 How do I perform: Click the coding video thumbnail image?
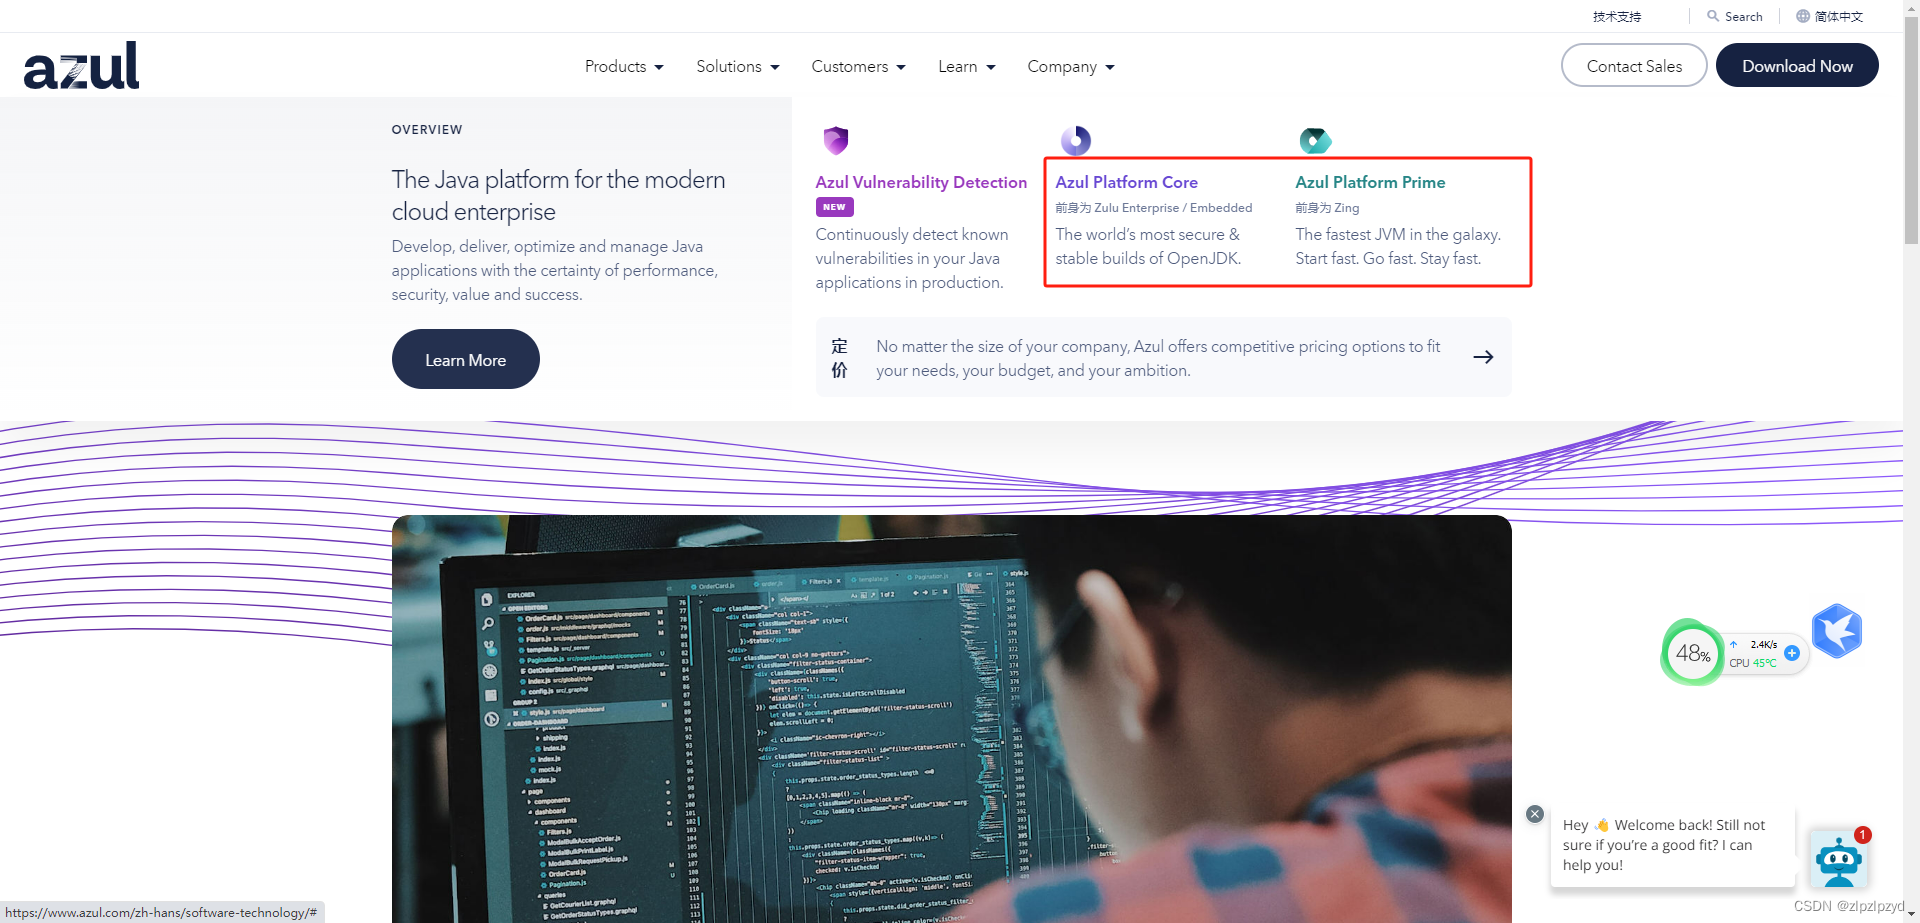point(951,719)
